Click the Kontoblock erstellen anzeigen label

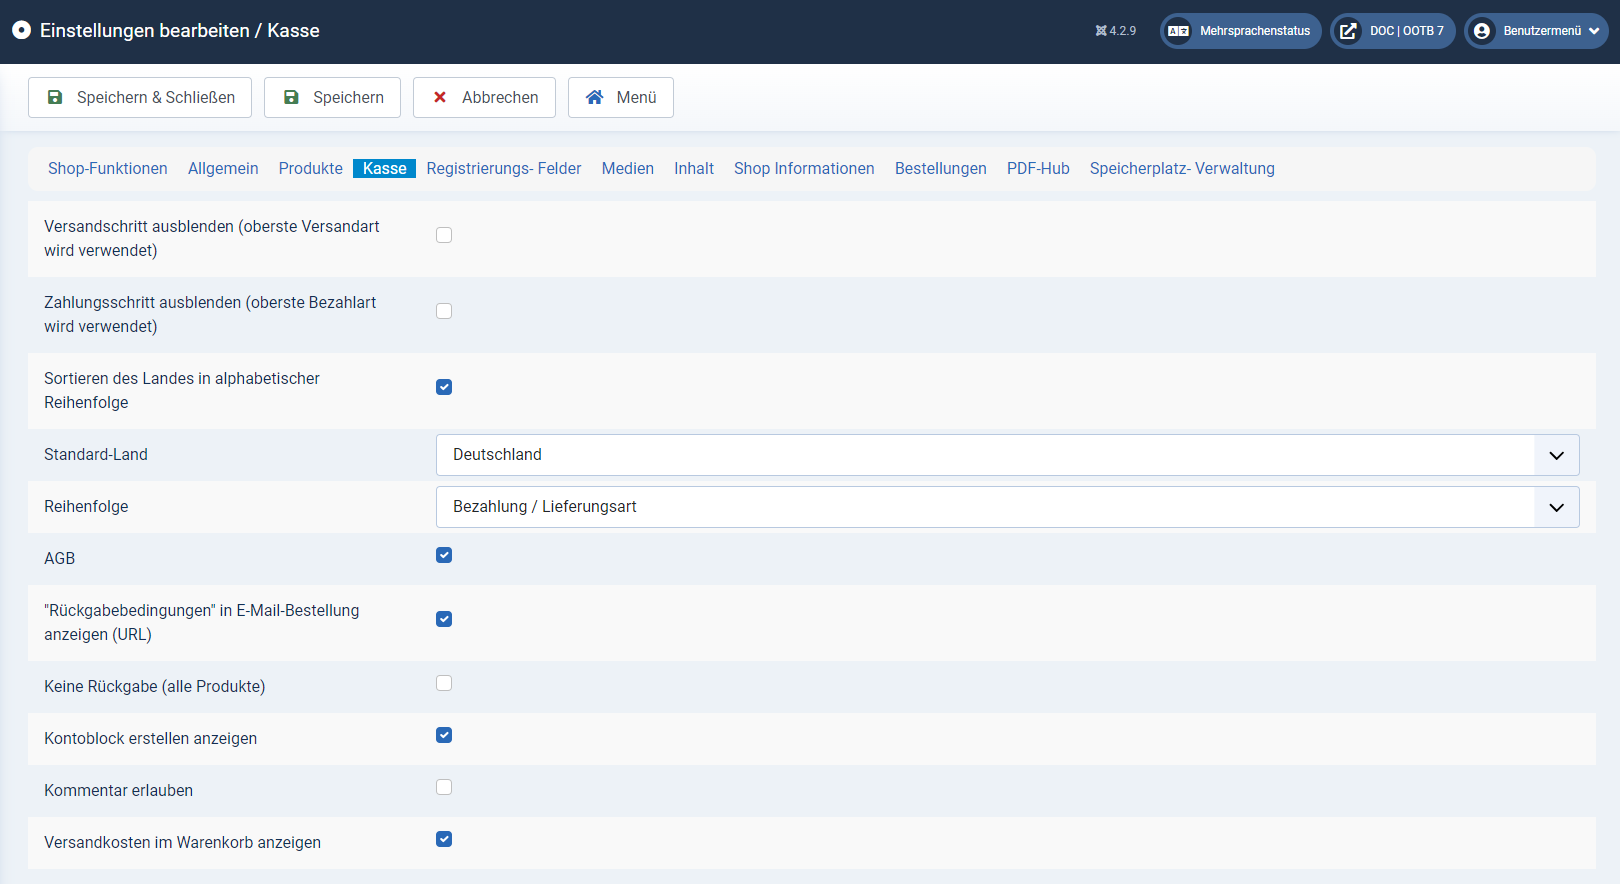[x=151, y=738]
